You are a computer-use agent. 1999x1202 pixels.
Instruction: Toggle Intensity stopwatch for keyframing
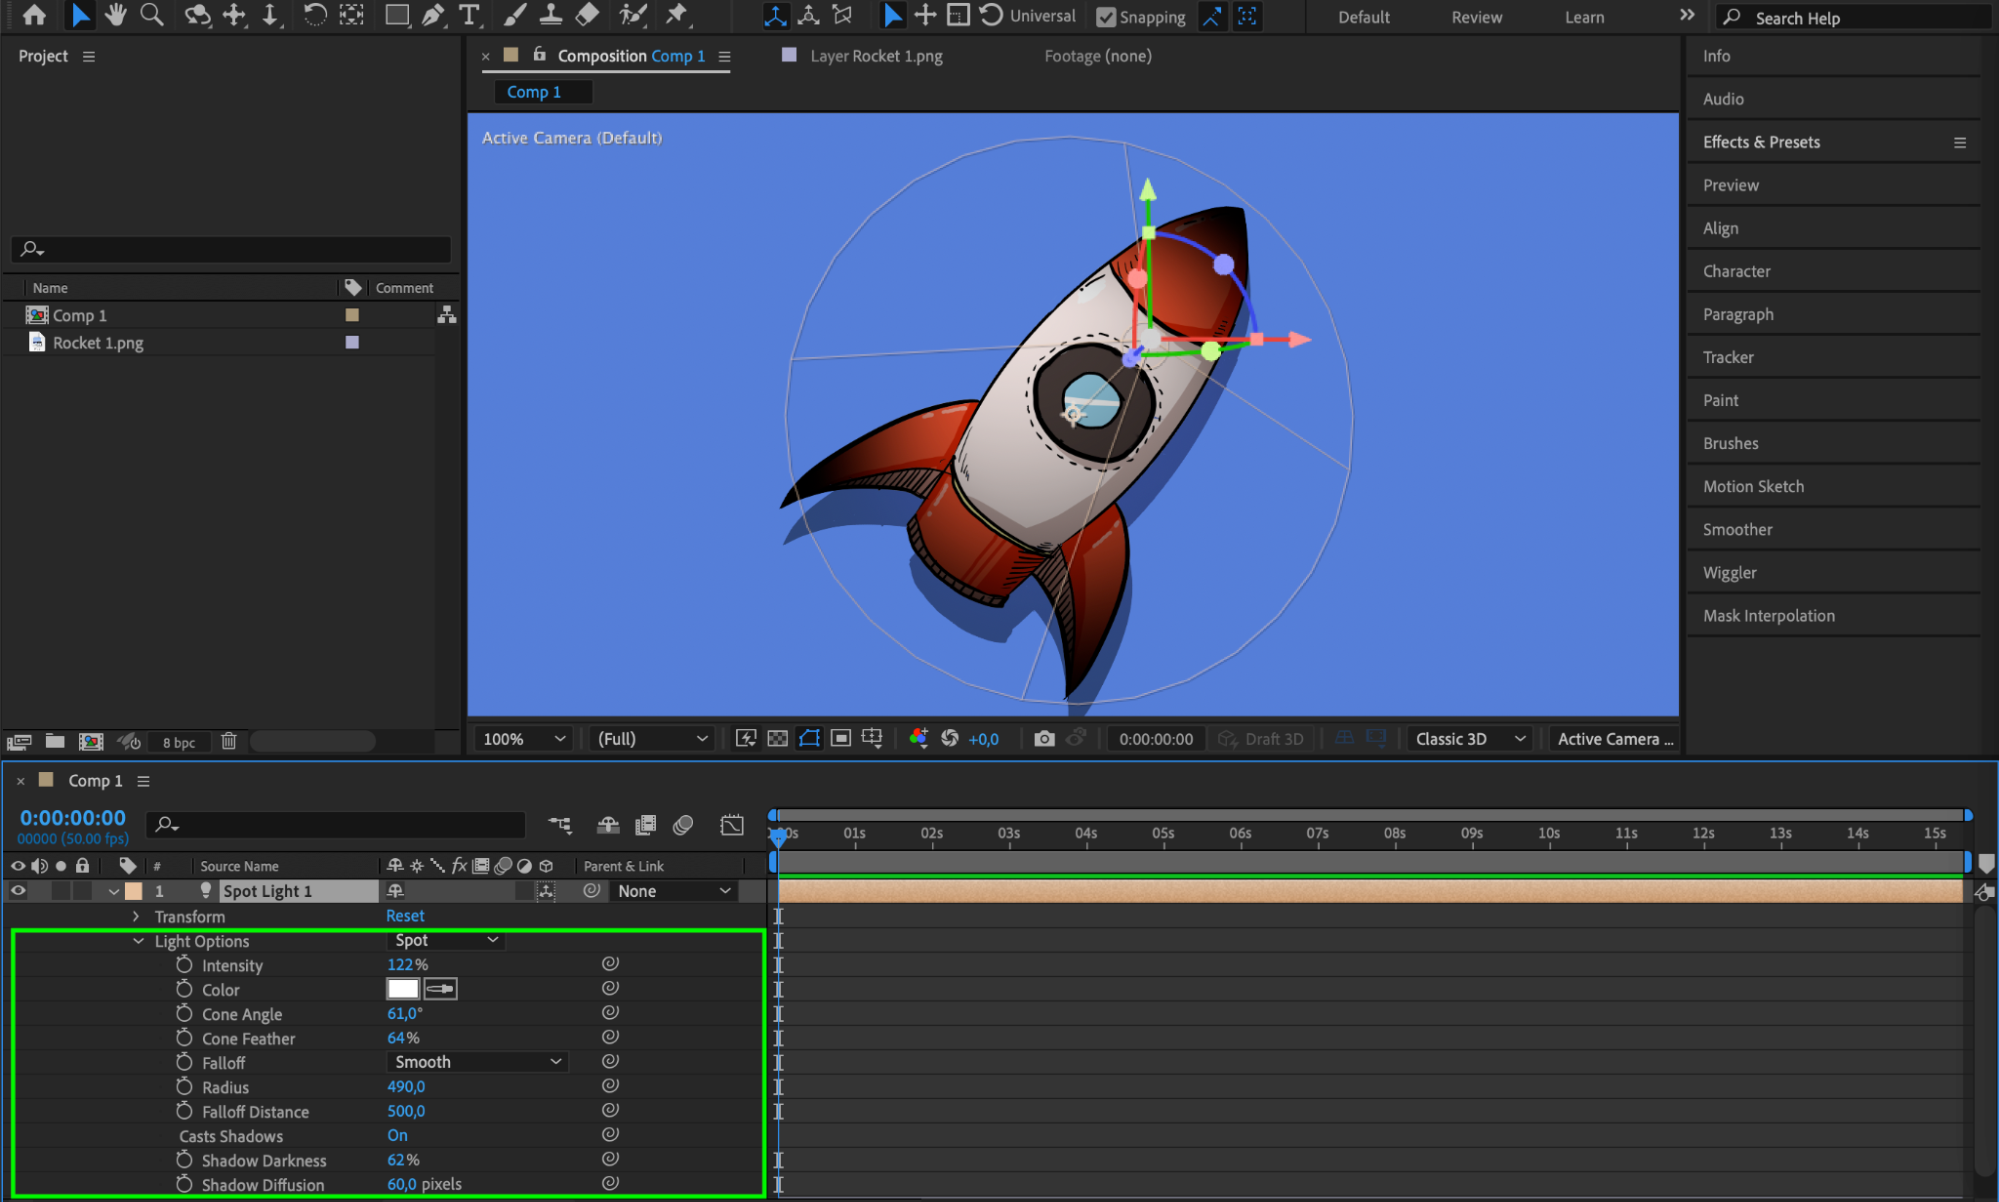pos(184,965)
